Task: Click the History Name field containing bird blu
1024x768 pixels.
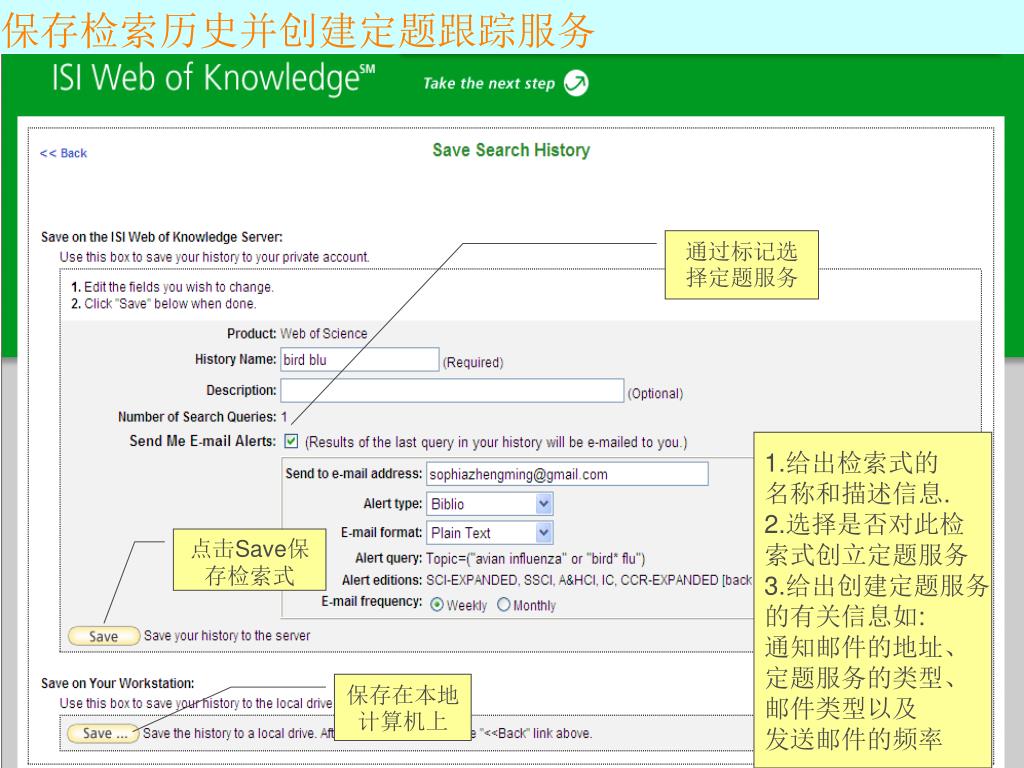Action: click(x=360, y=360)
